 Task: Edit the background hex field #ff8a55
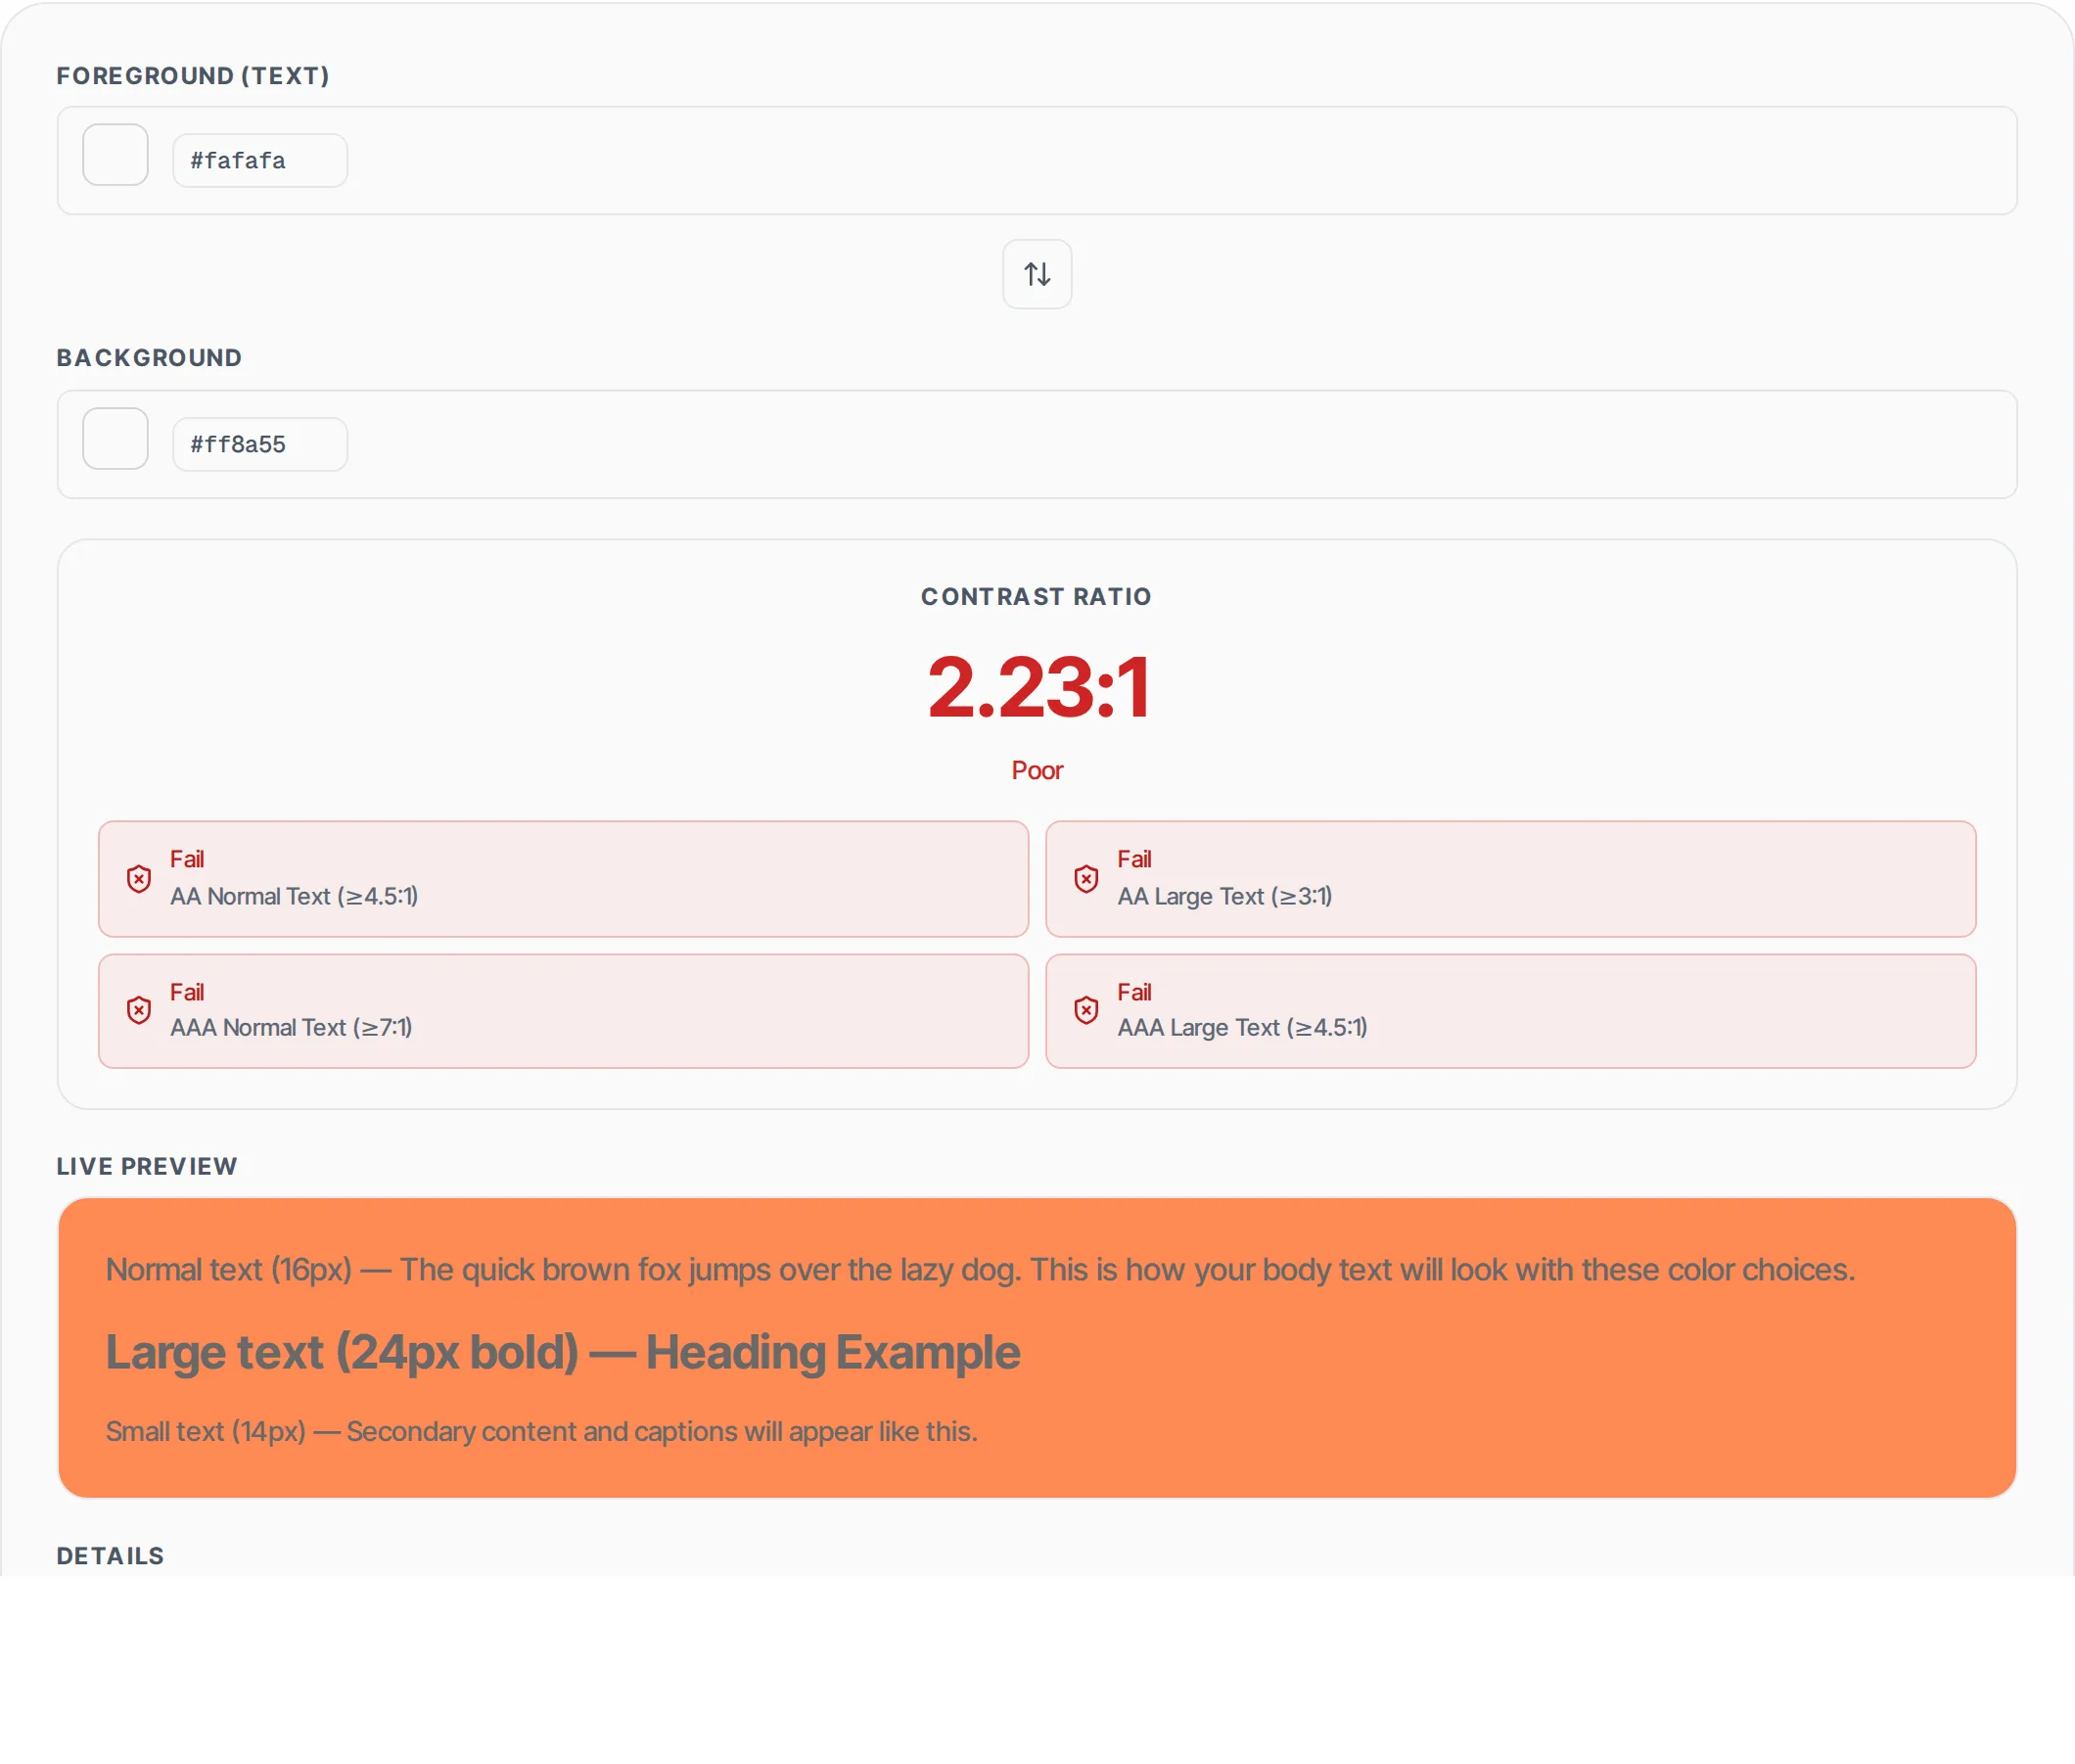pos(260,444)
